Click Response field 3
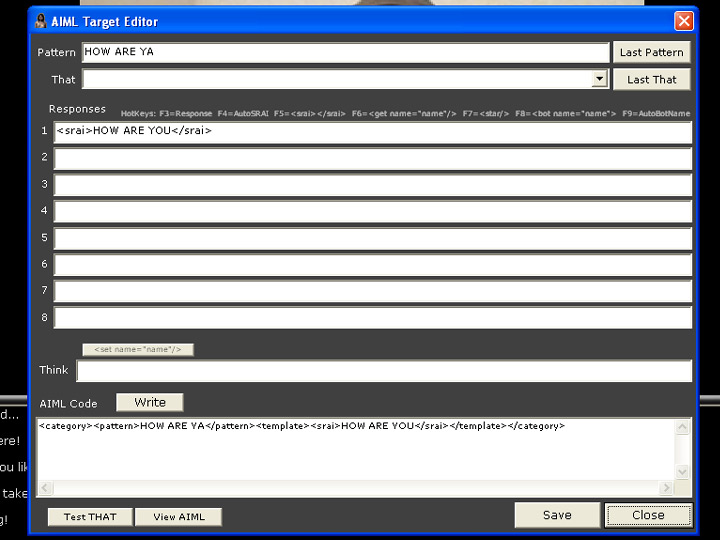Image resolution: width=720 pixels, height=540 pixels. [x=373, y=185]
